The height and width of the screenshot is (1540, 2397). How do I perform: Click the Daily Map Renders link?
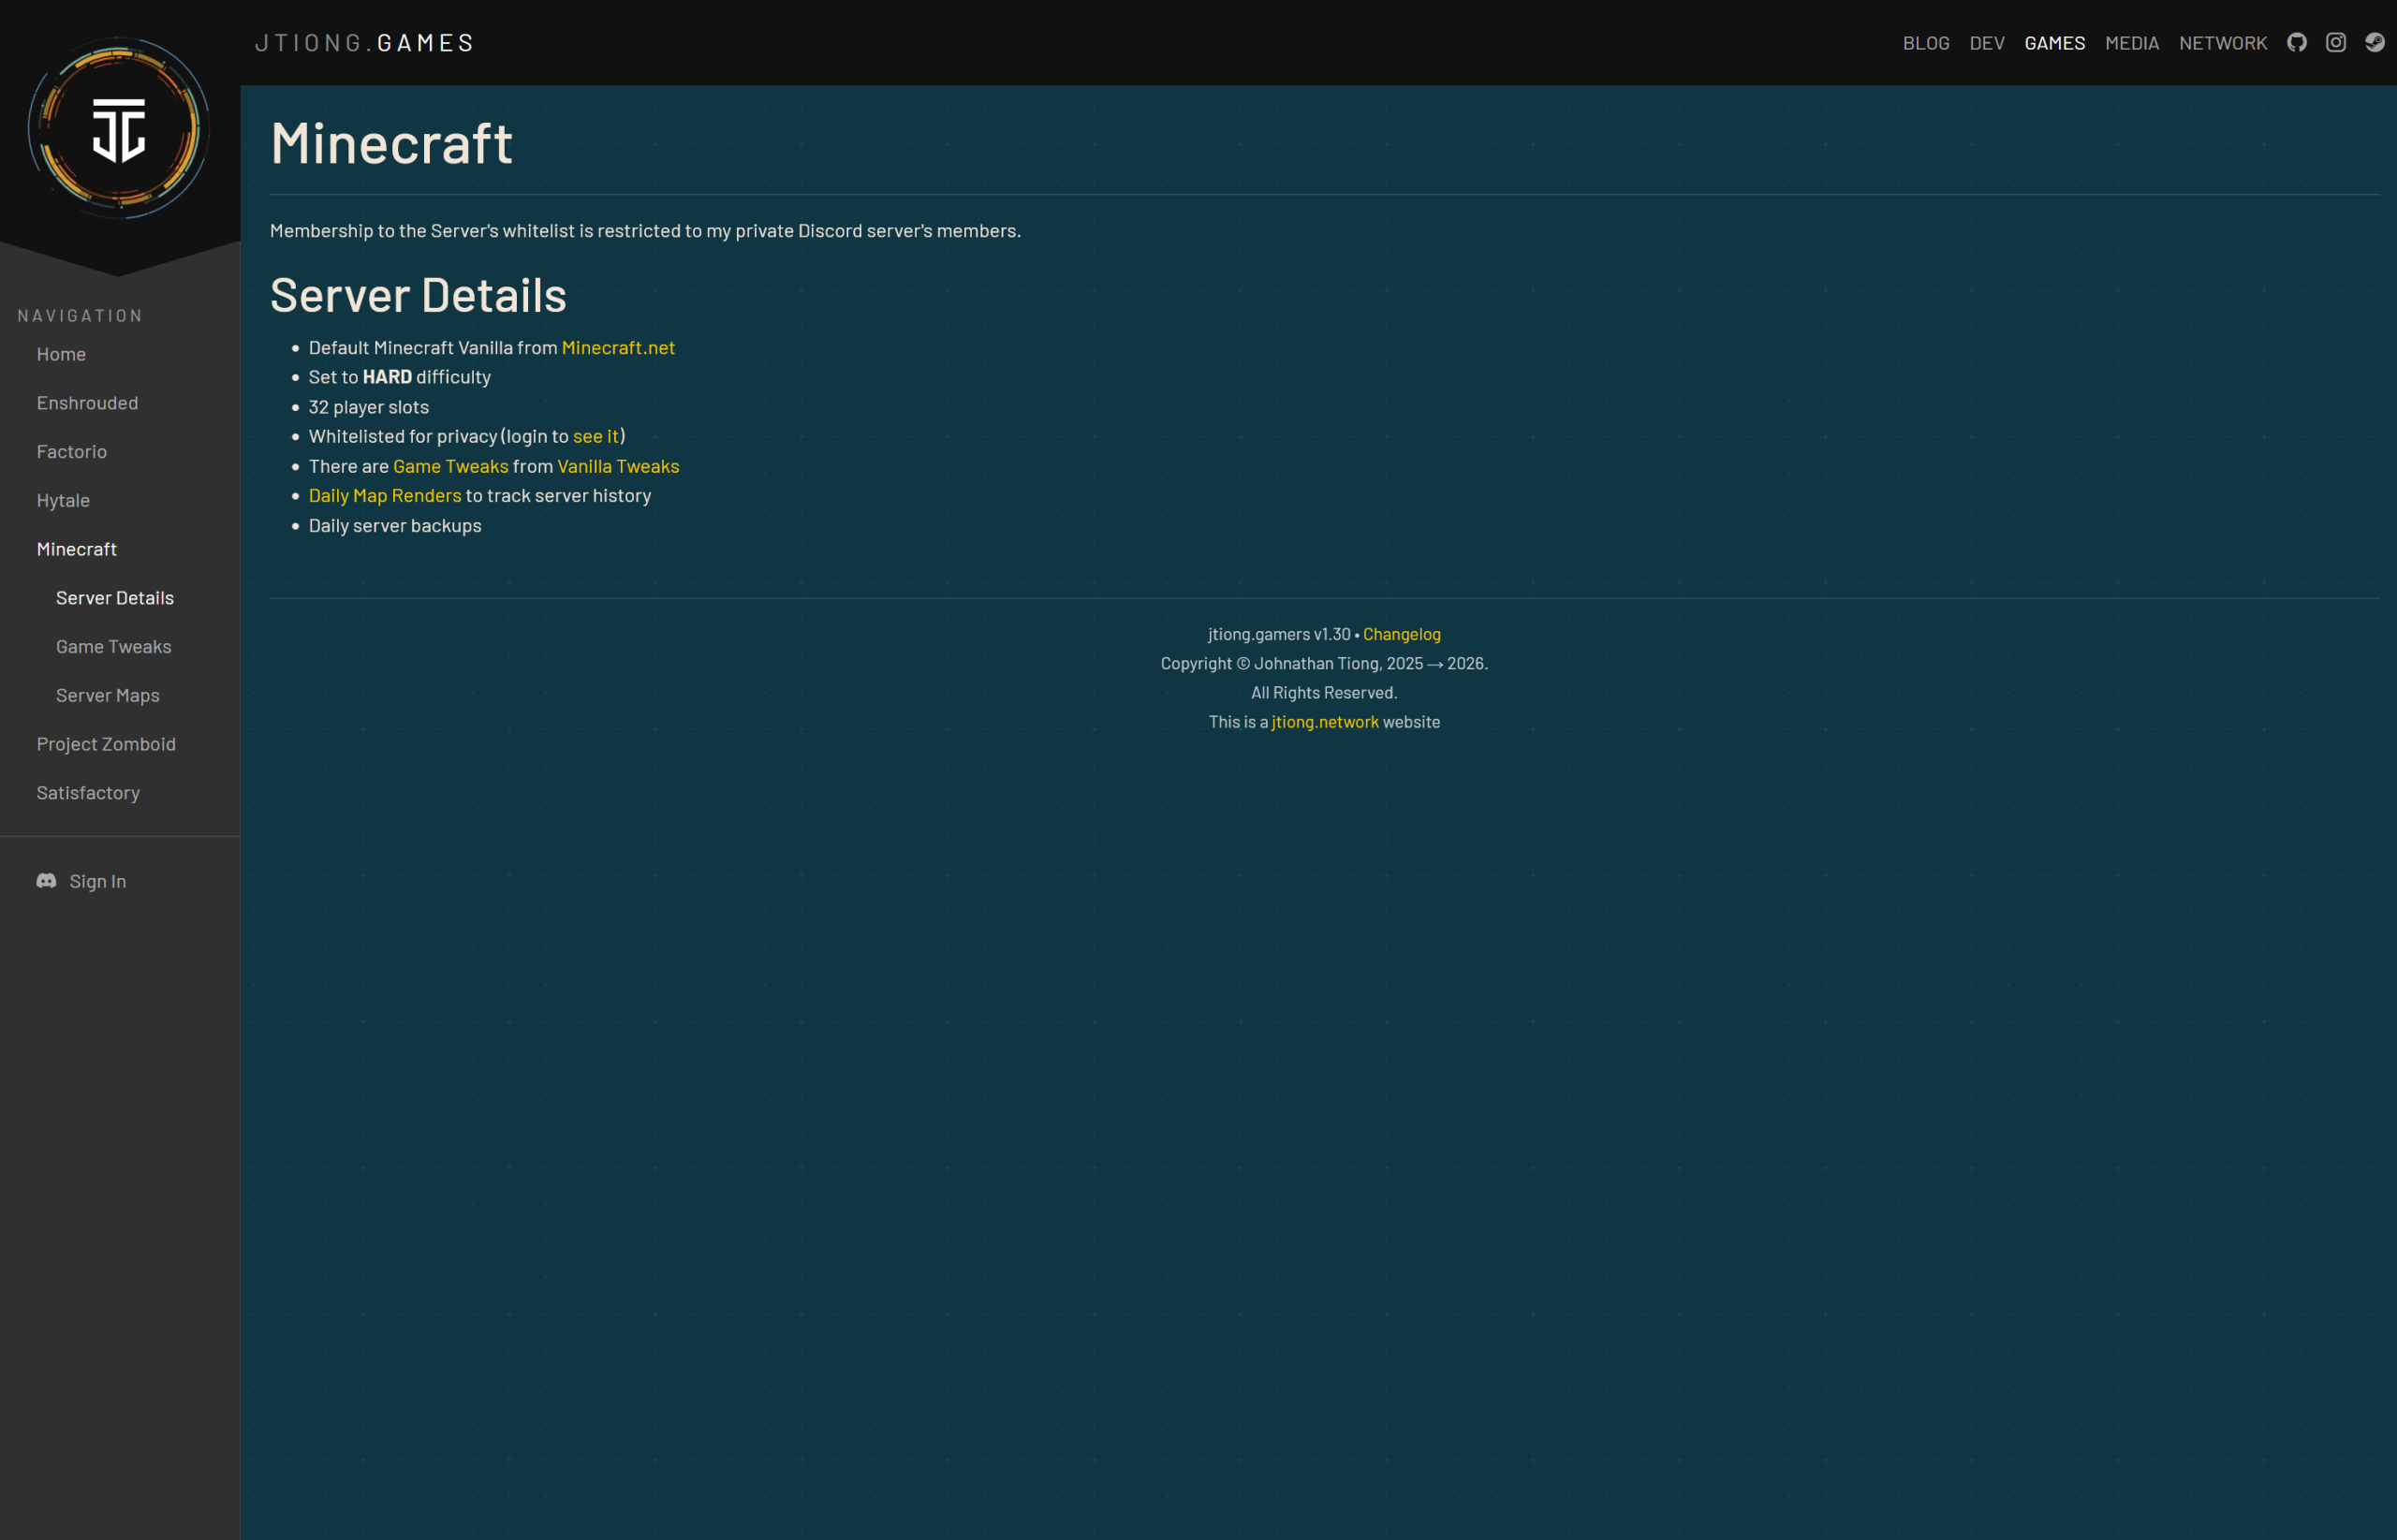click(x=384, y=495)
